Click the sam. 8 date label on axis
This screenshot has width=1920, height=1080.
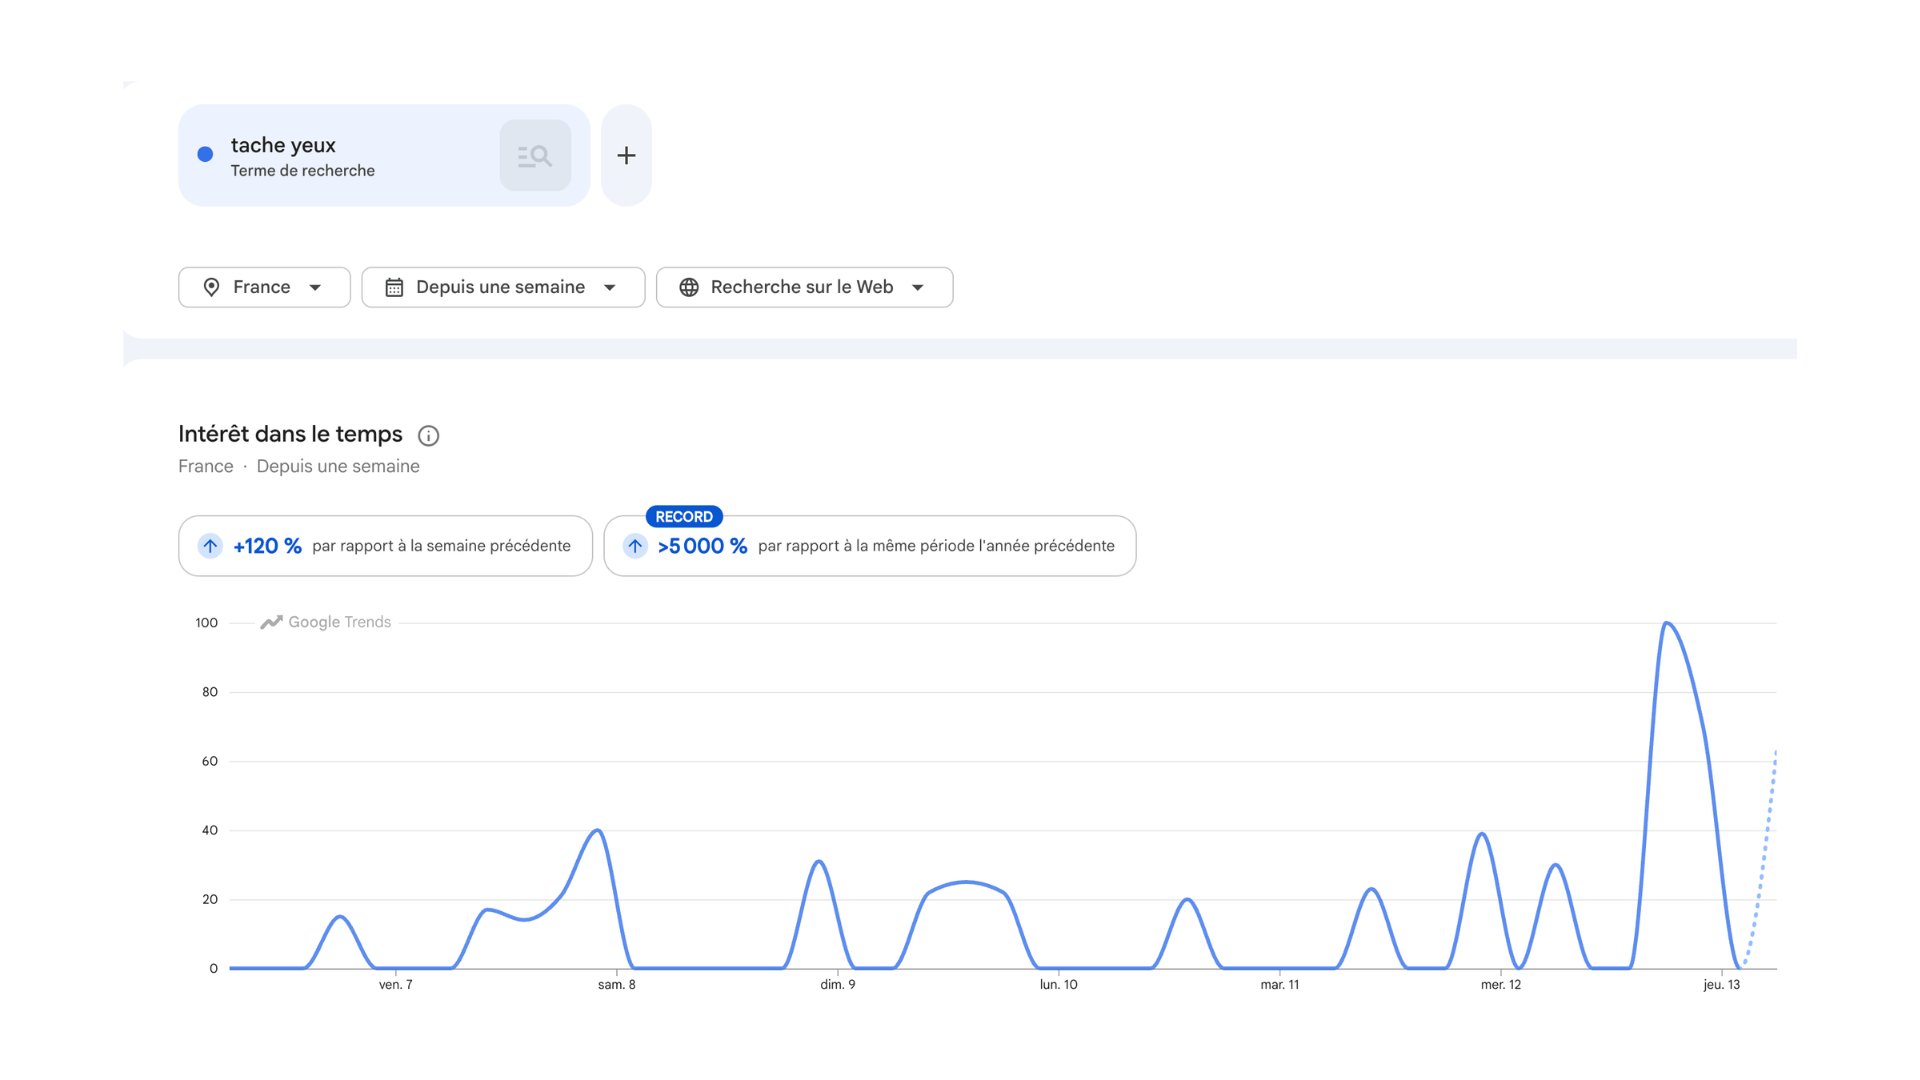click(617, 985)
